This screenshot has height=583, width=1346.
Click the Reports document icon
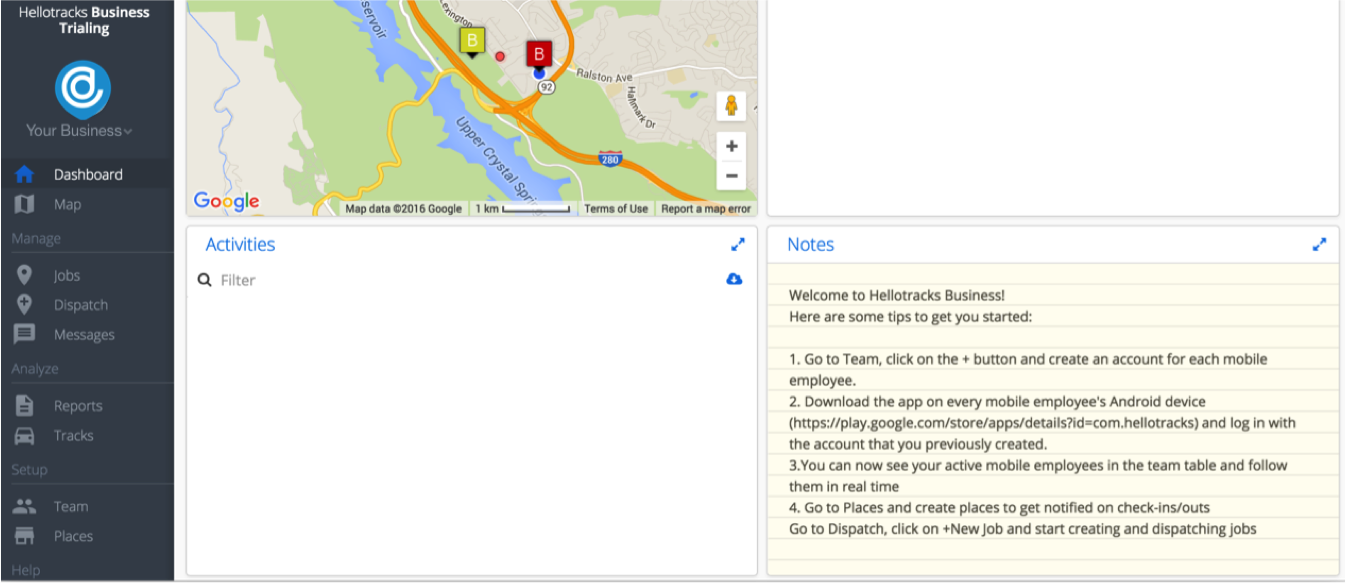coord(25,406)
